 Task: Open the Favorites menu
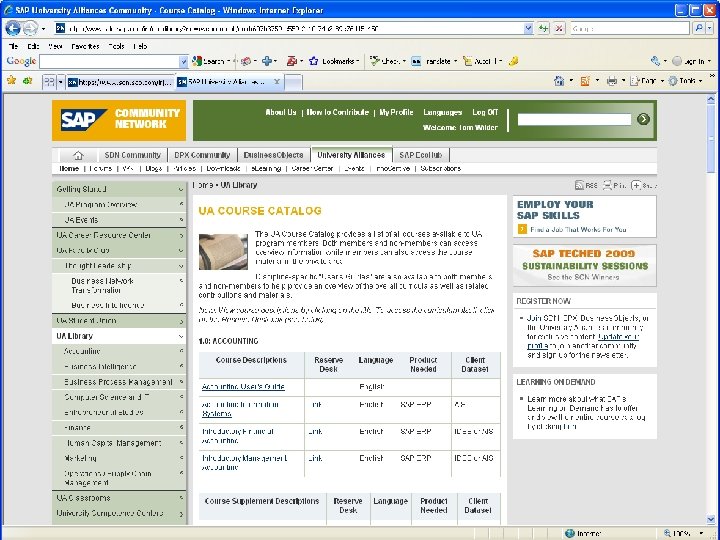point(85,46)
